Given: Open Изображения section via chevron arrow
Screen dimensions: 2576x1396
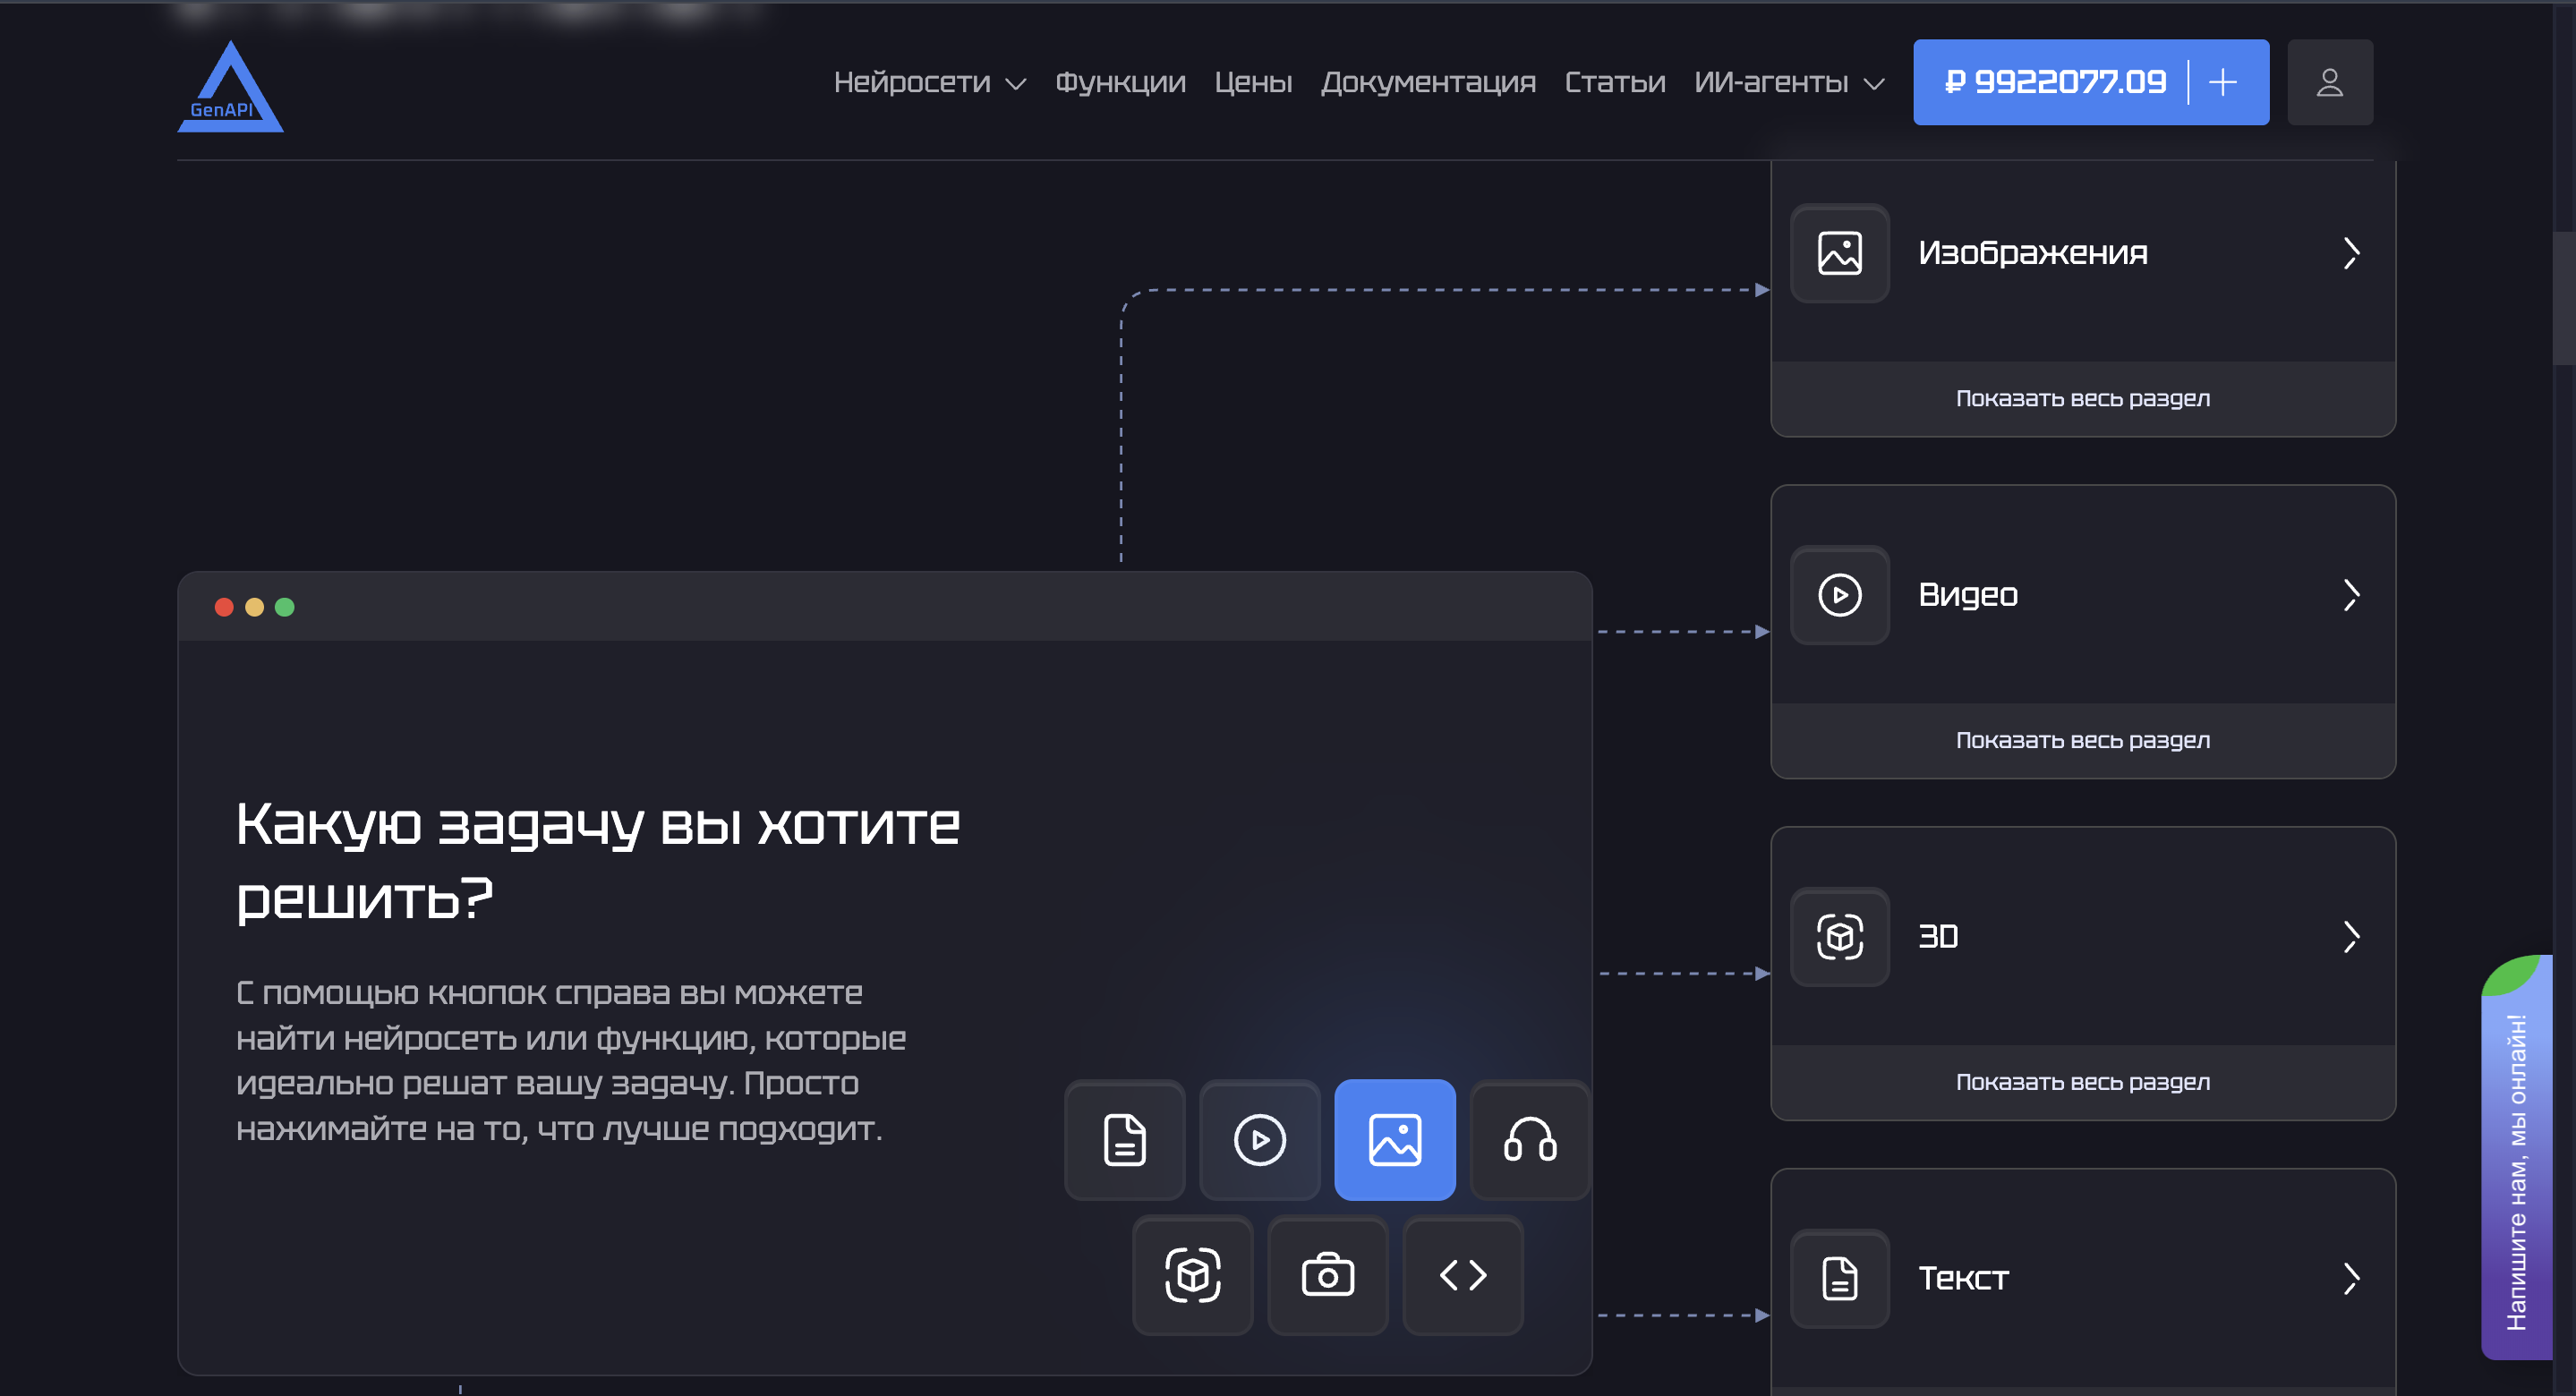Looking at the screenshot, I should 2350,253.
